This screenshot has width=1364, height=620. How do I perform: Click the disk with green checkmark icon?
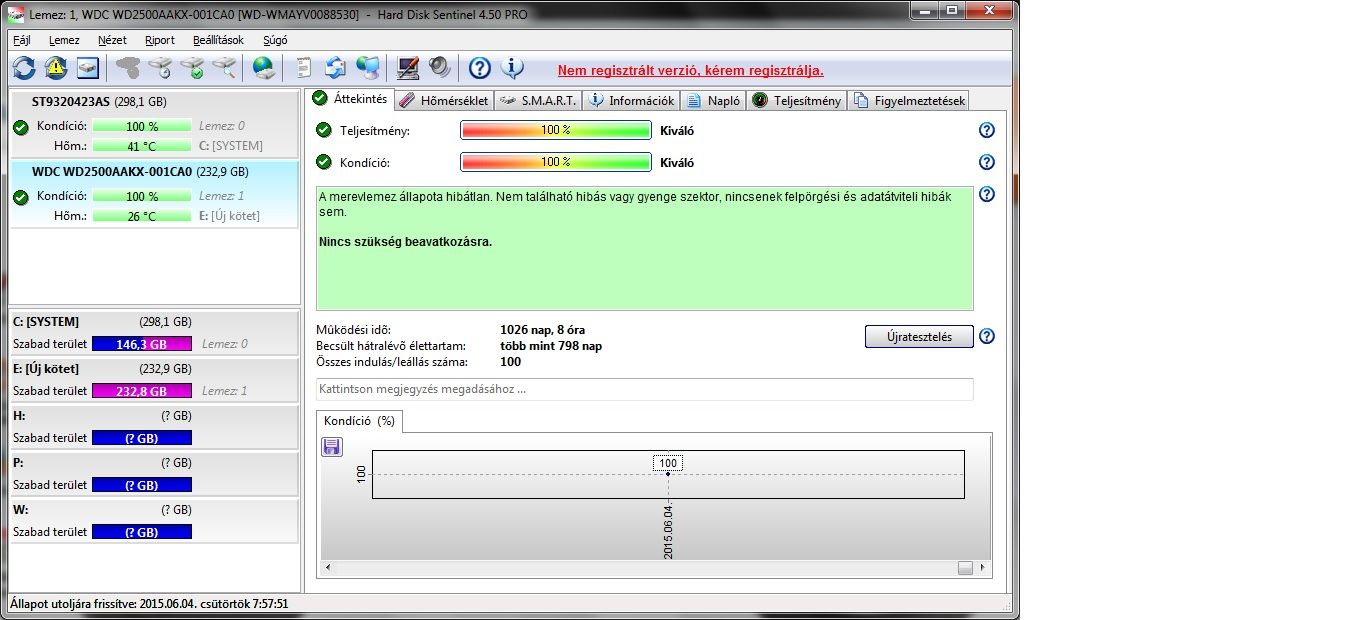click(x=192, y=68)
